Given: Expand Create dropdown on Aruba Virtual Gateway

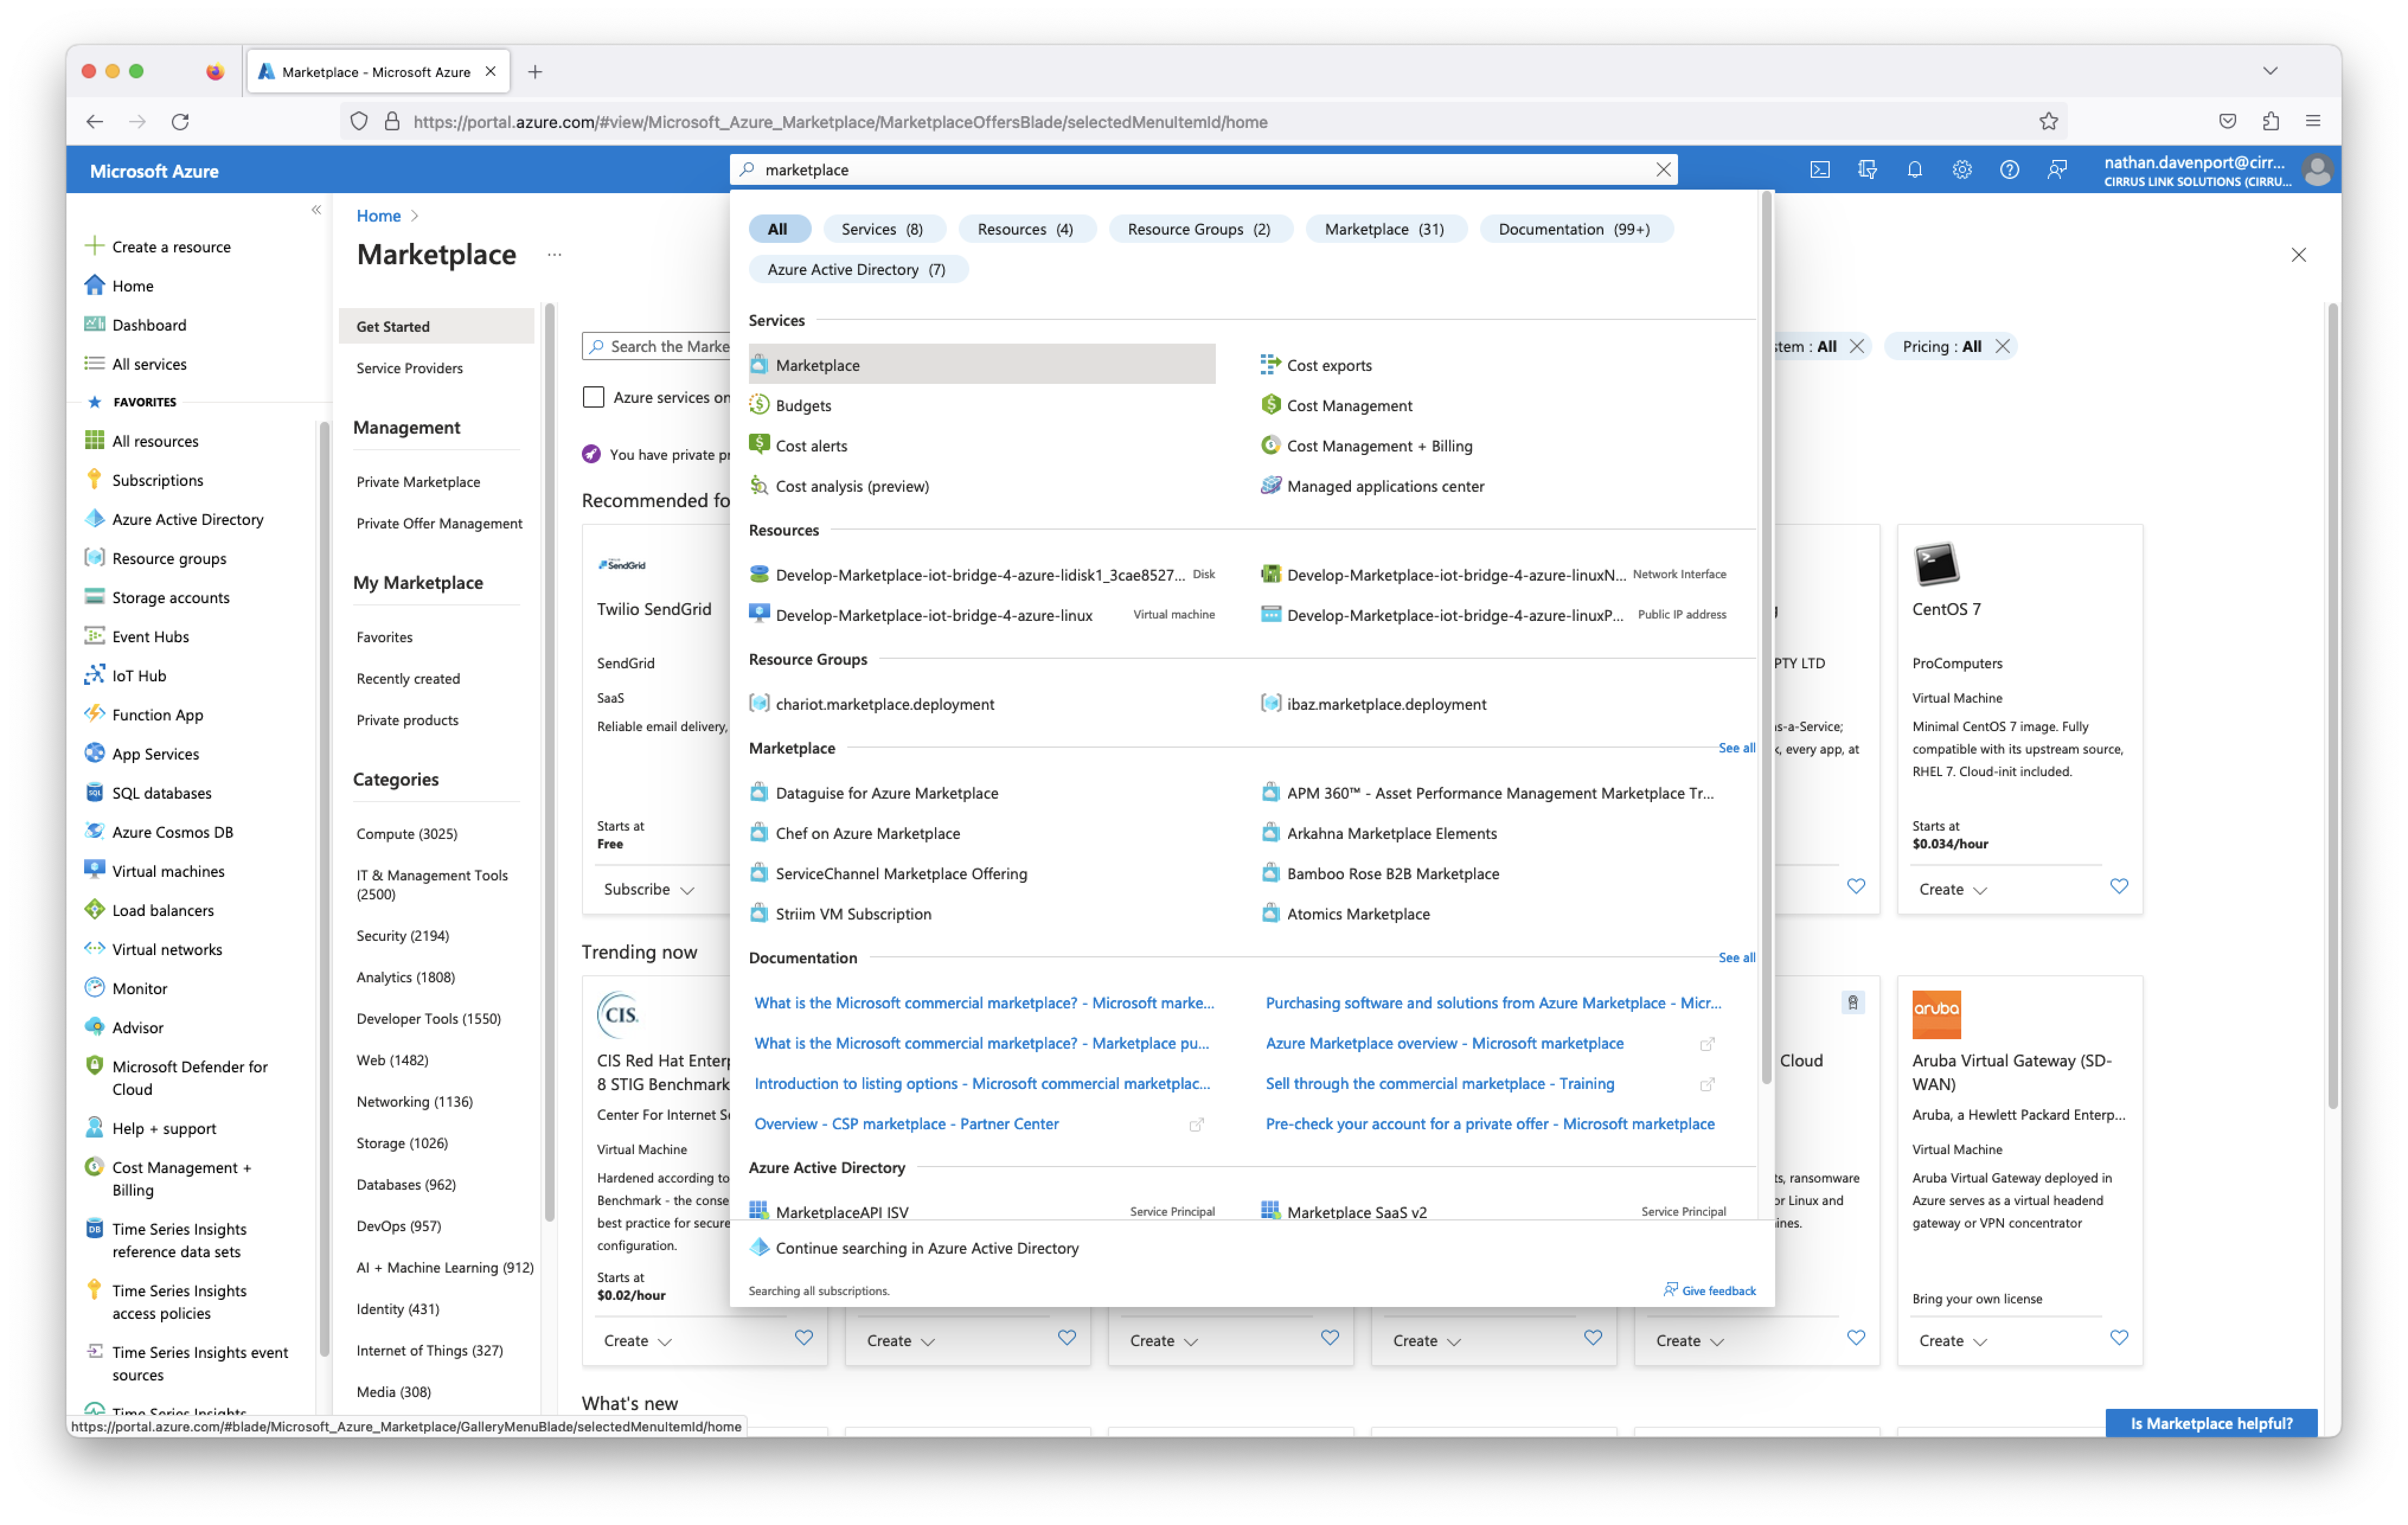Looking at the screenshot, I should [1952, 1341].
